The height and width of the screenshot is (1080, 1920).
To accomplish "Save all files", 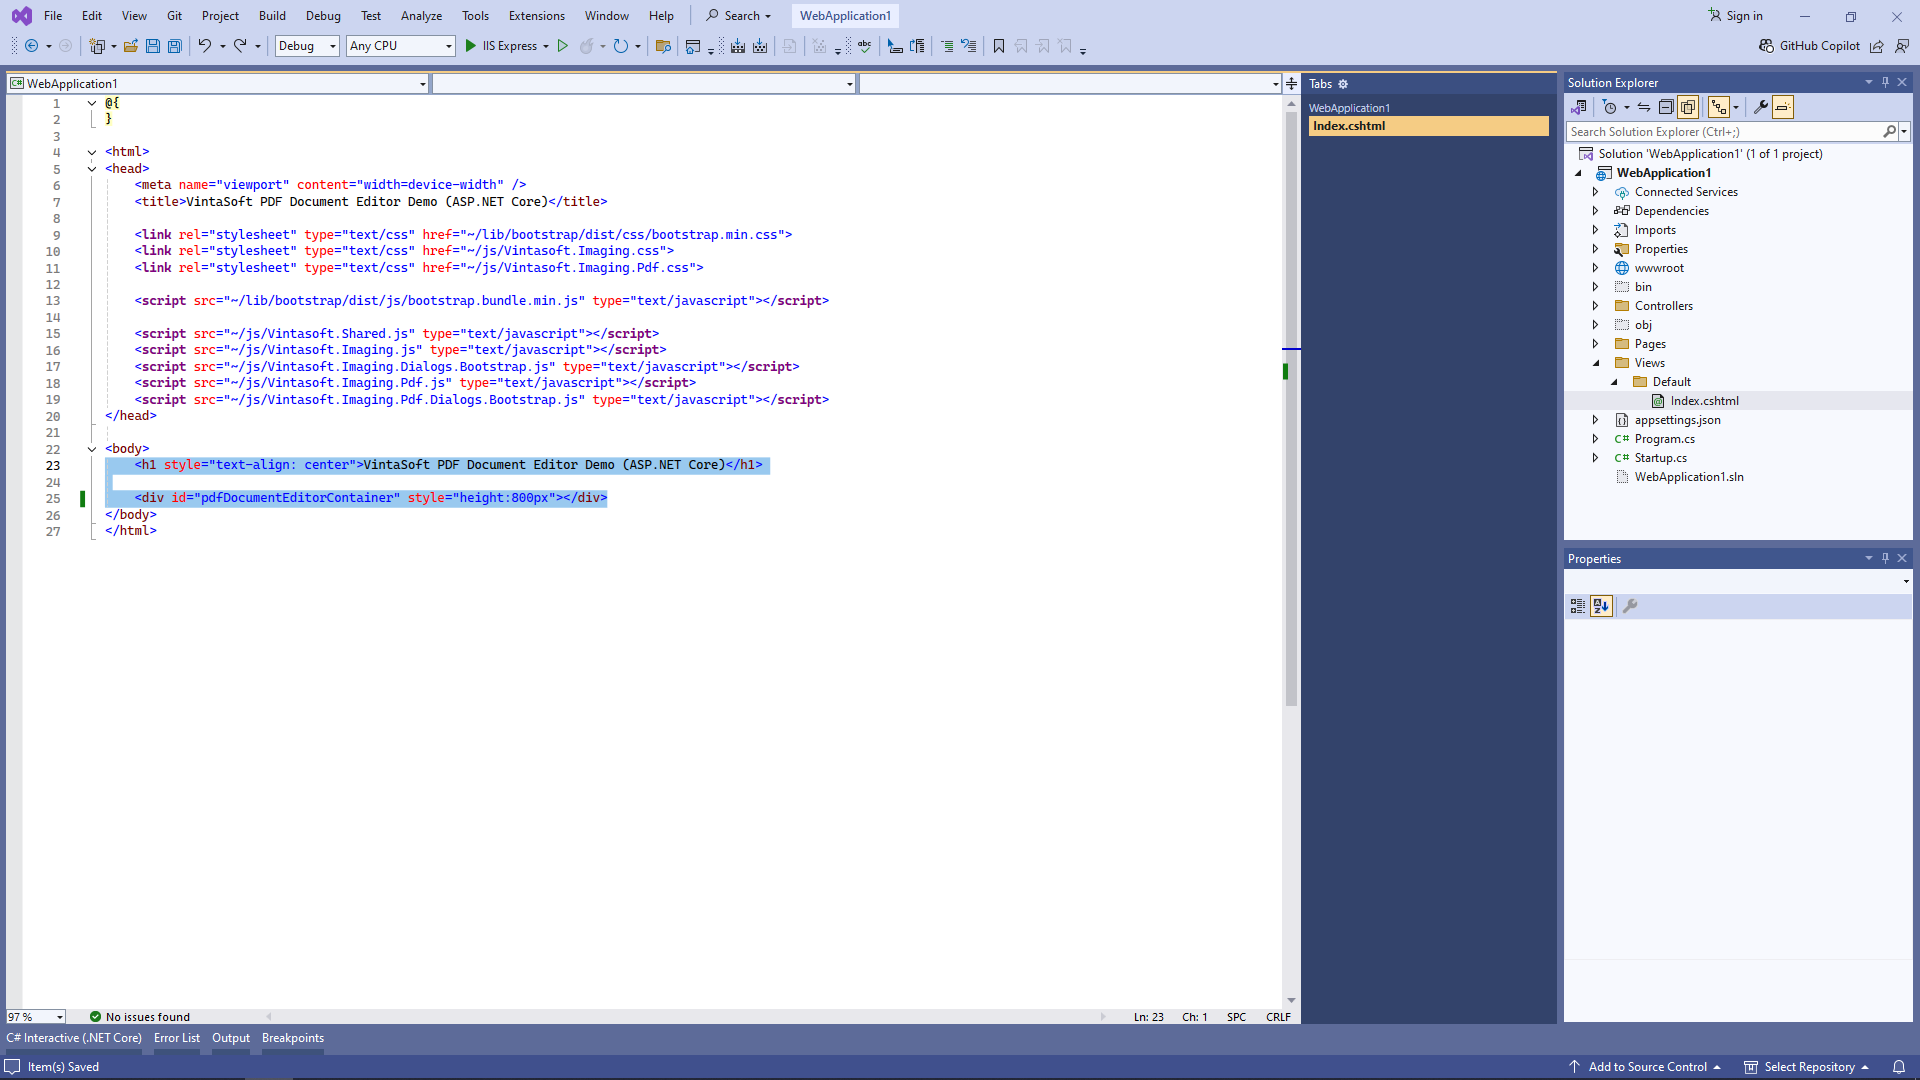I will coord(175,46).
